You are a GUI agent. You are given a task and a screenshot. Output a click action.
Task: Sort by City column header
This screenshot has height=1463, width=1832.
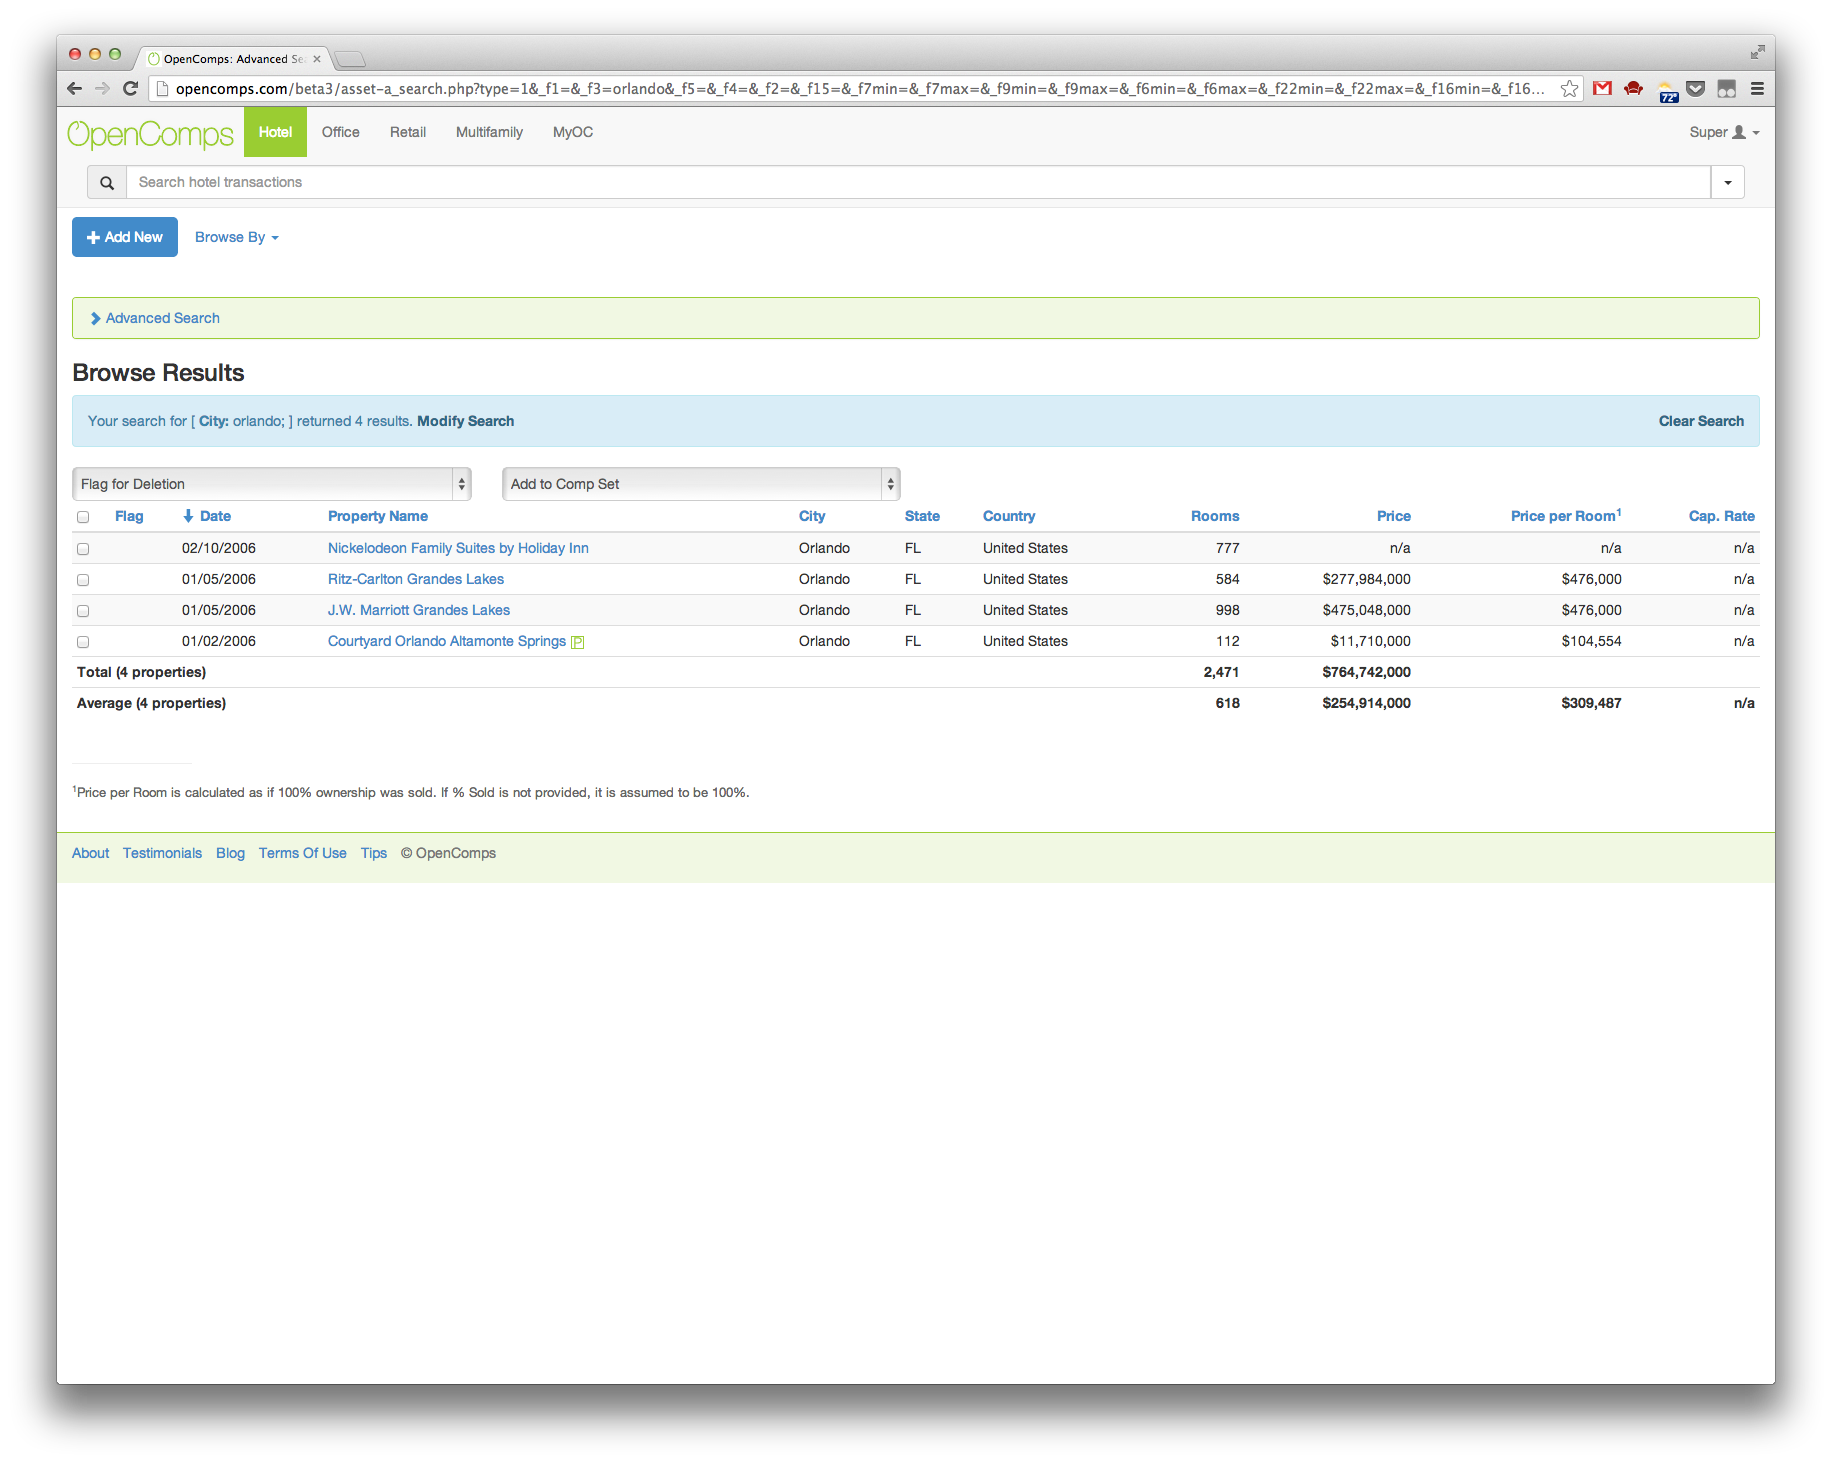coord(812,516)
